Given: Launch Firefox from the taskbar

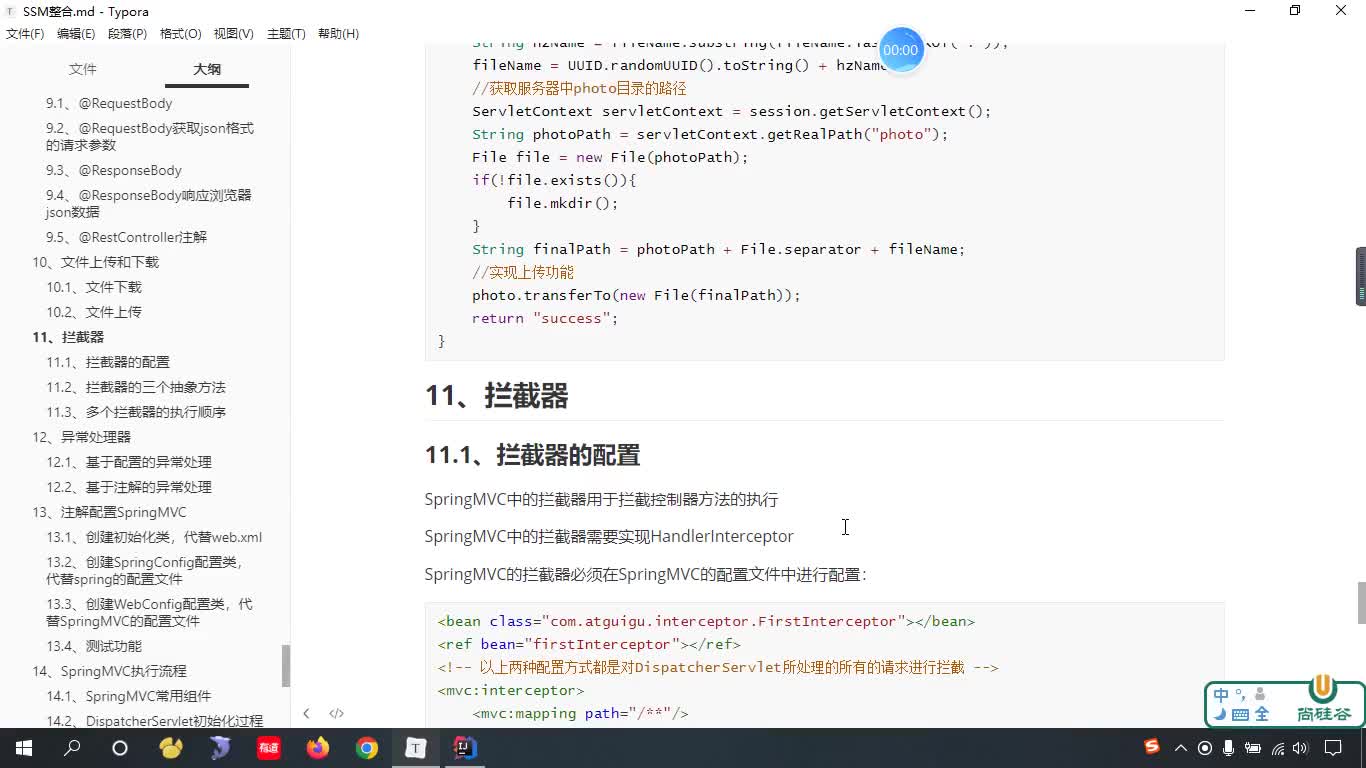Looking at the screenshot, I should pos(318,748).
